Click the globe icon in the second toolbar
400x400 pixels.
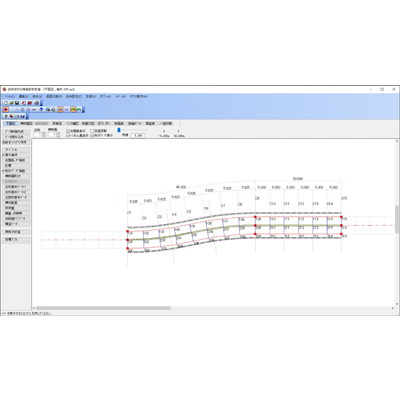pos(48,110)
